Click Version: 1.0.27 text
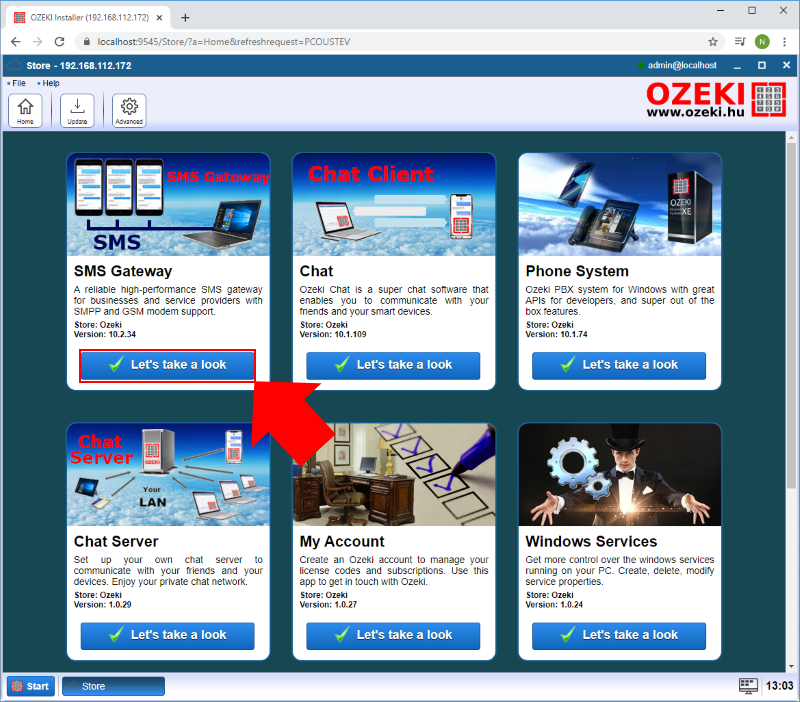This screenshot has height=702, width=800. (328, 605)
